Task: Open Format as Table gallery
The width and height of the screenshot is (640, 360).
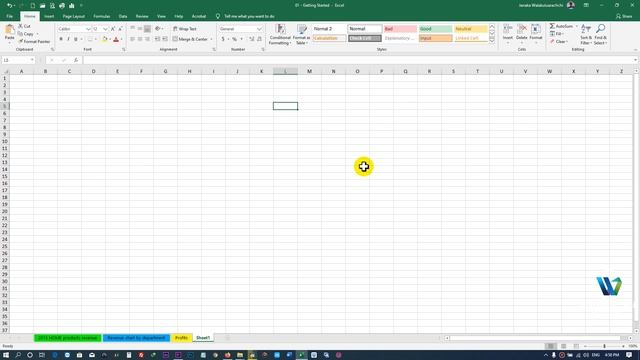Action: pyautogui.click(x=302, y=34)
